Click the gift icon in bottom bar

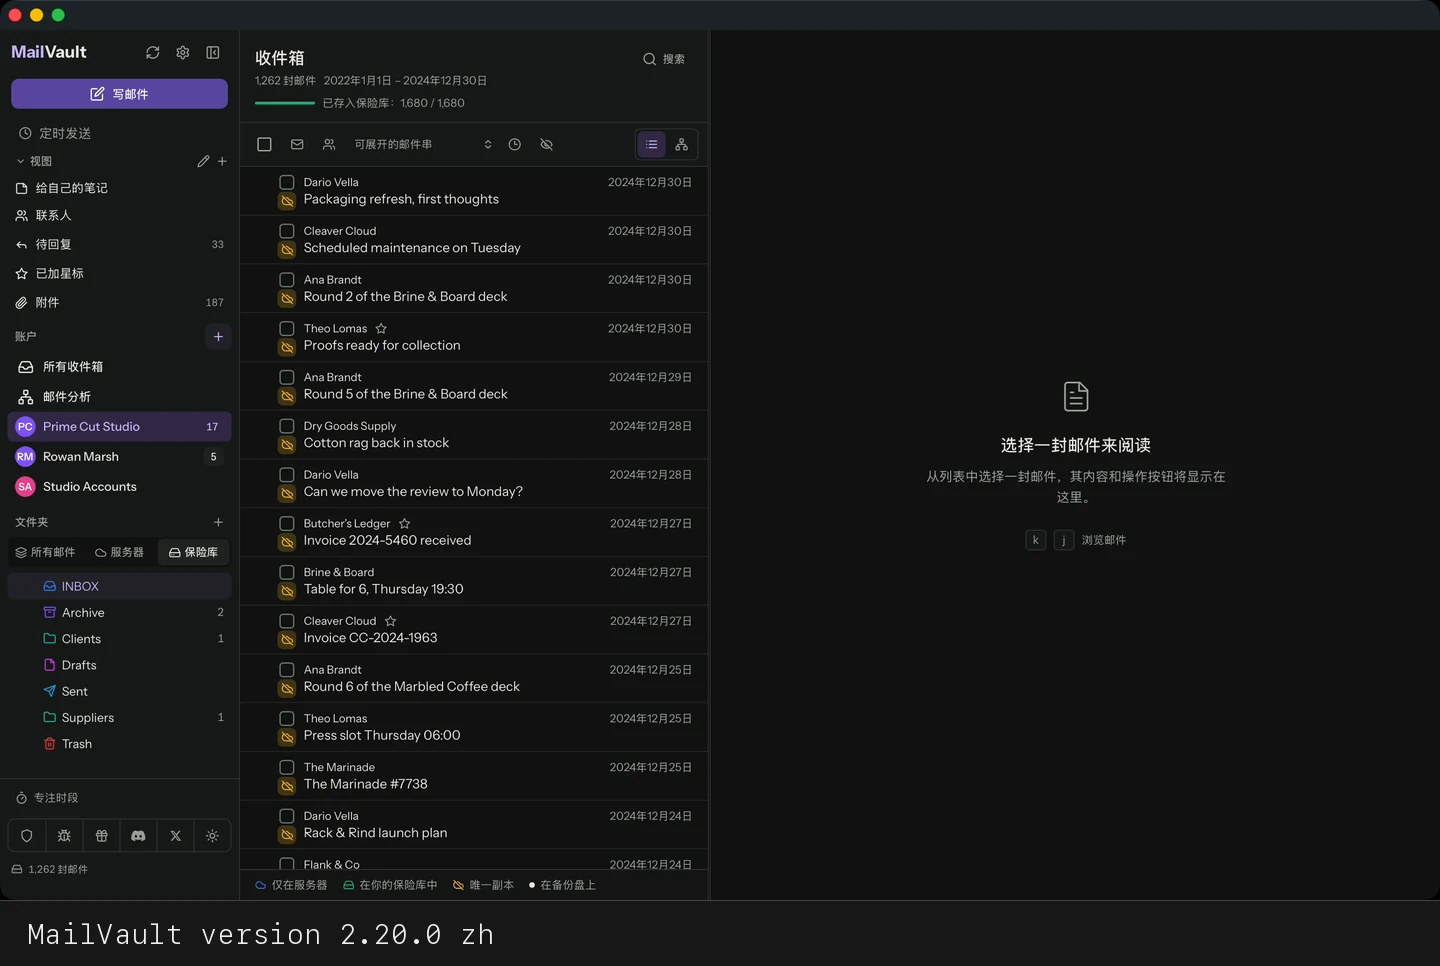101,836
